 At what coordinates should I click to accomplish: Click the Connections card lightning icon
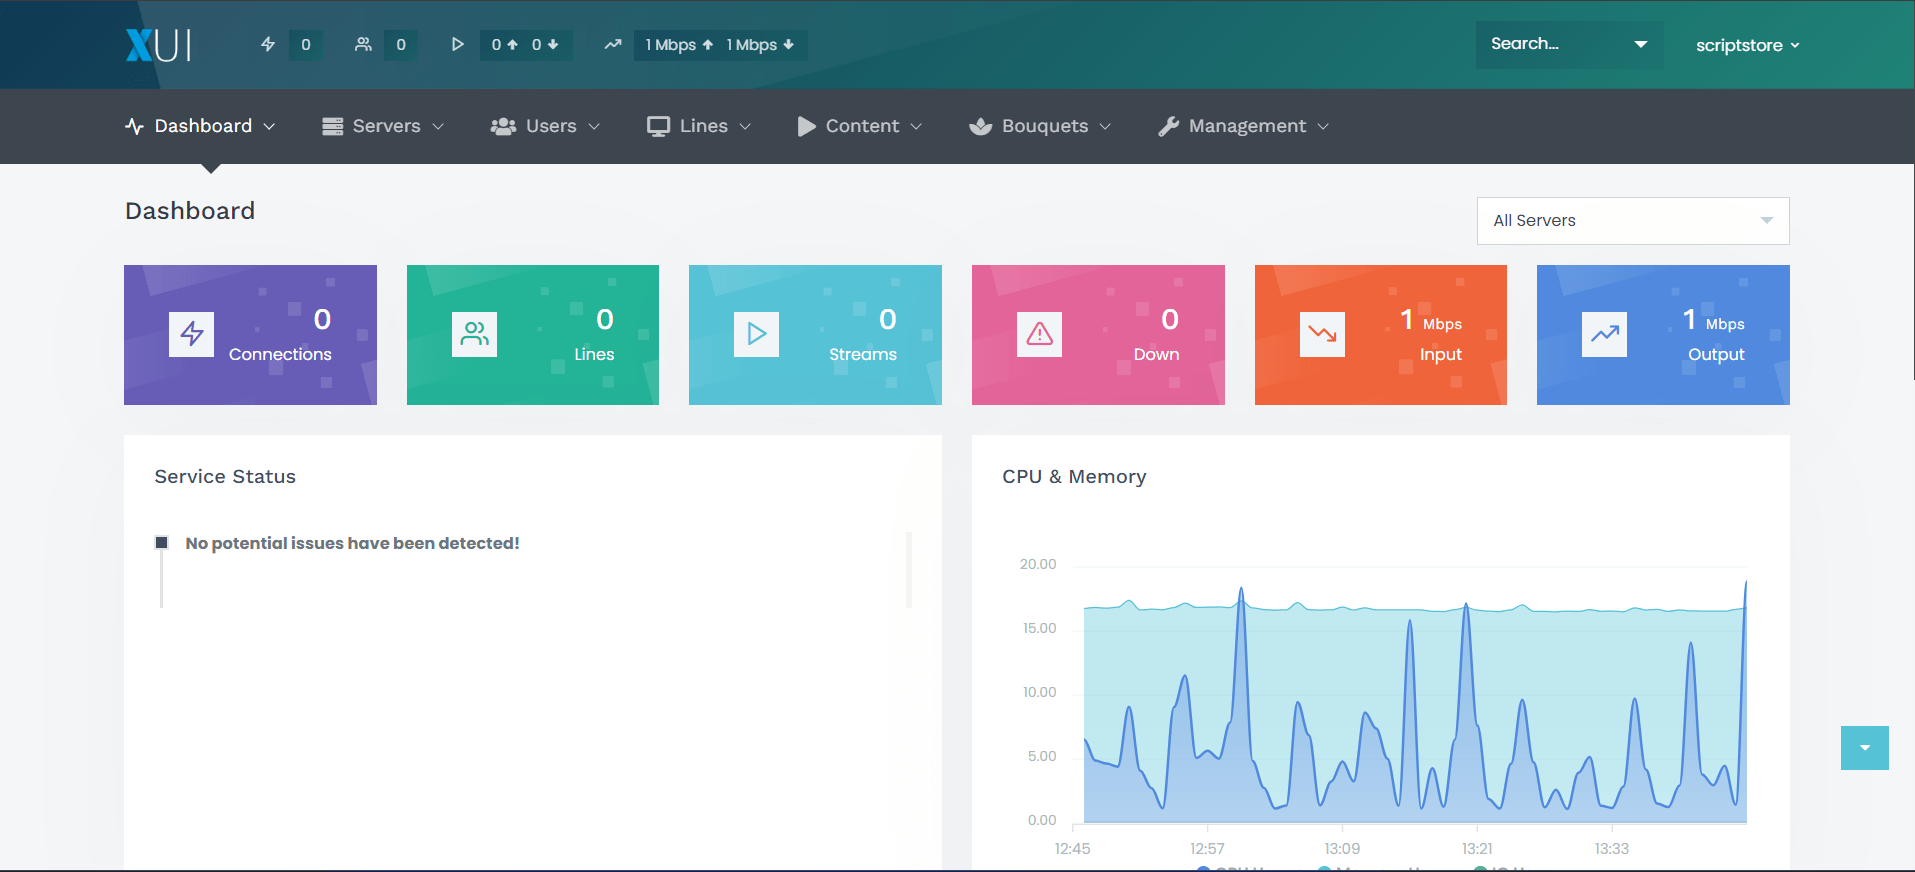coord(191,334)
